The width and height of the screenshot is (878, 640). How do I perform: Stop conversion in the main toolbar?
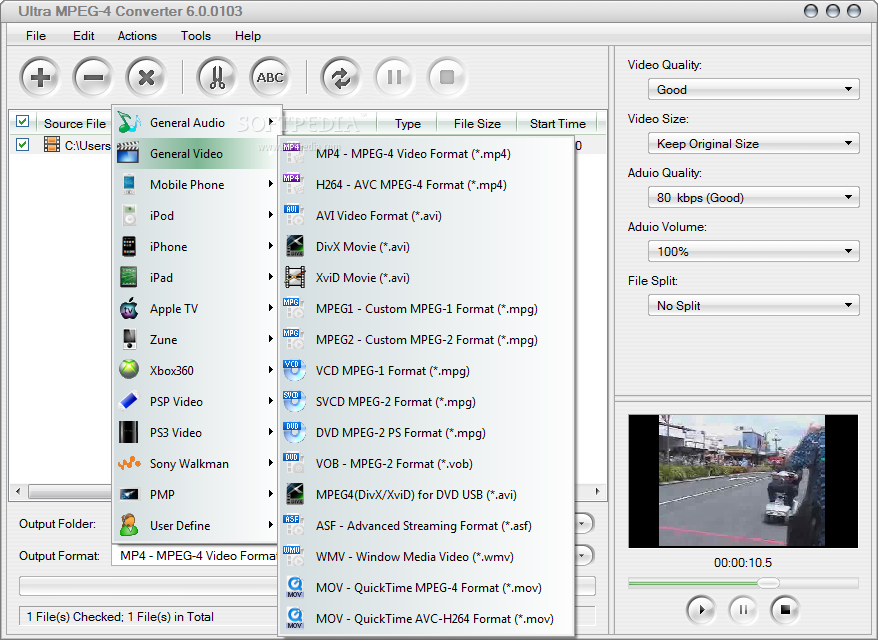447,77
